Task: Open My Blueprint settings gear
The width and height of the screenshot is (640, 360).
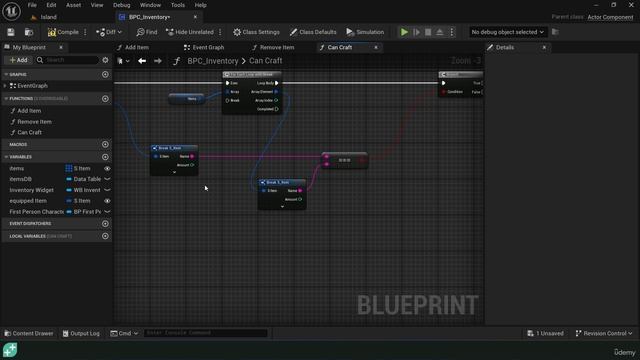Action: point(105,60)
